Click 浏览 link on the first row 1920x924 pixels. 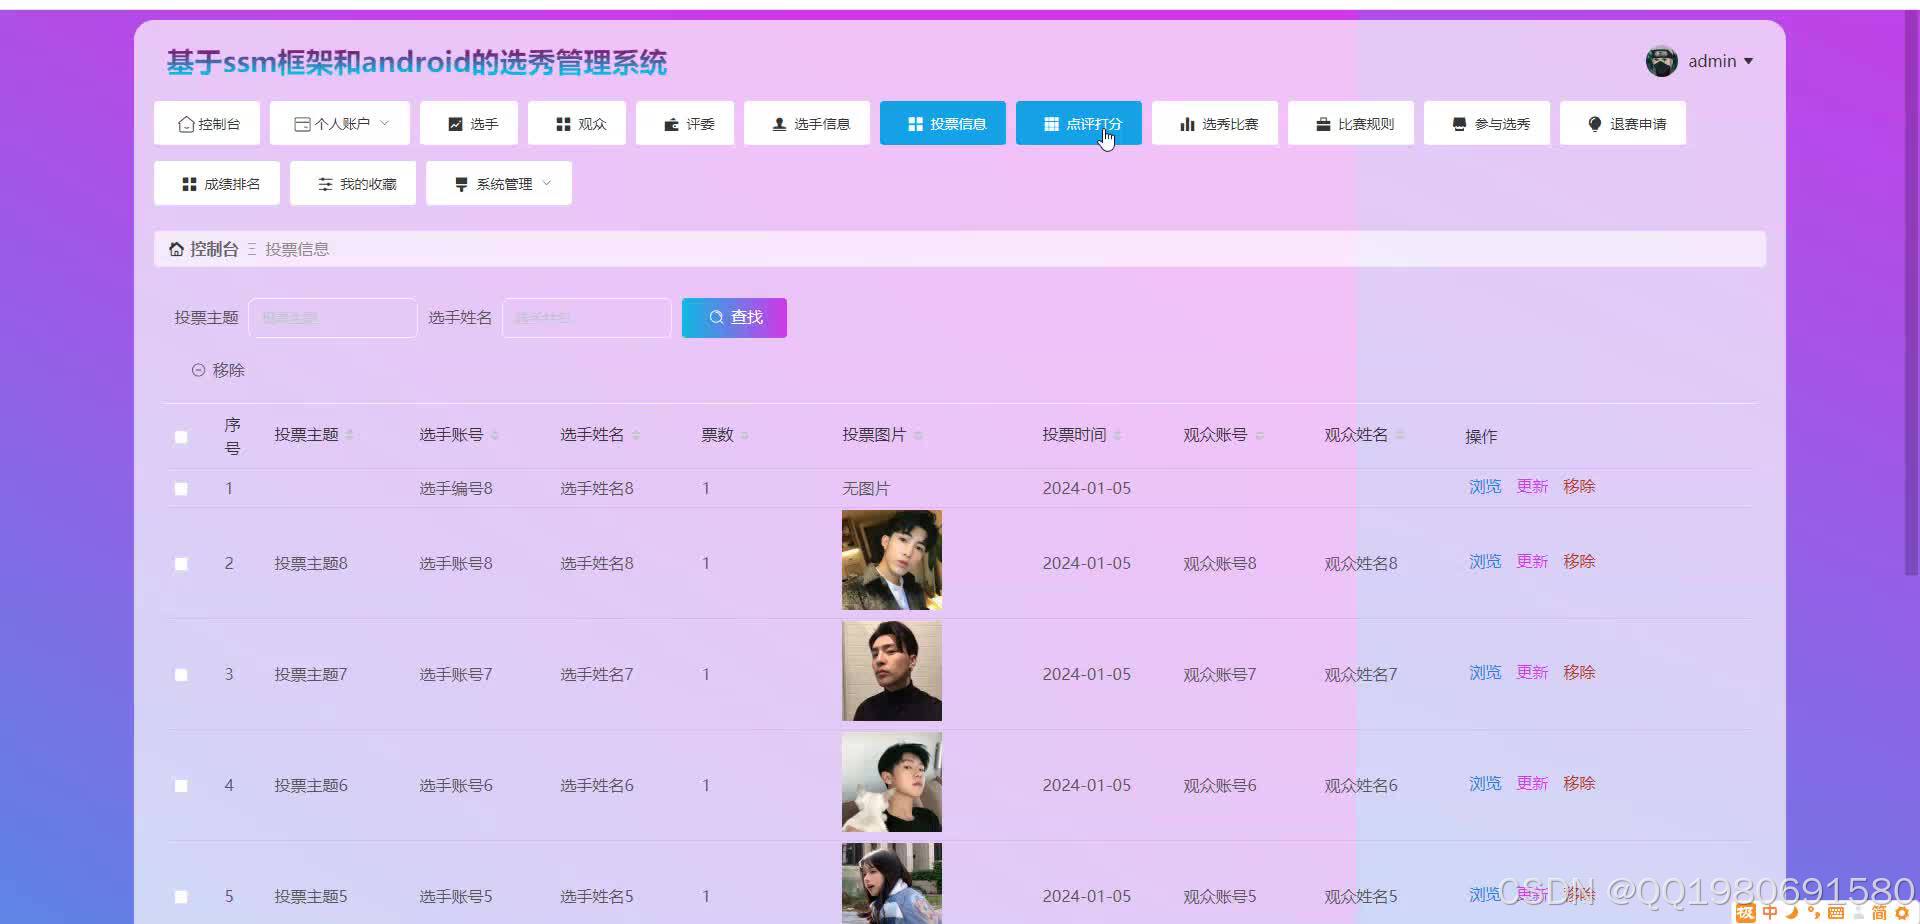coord(1484,487)
